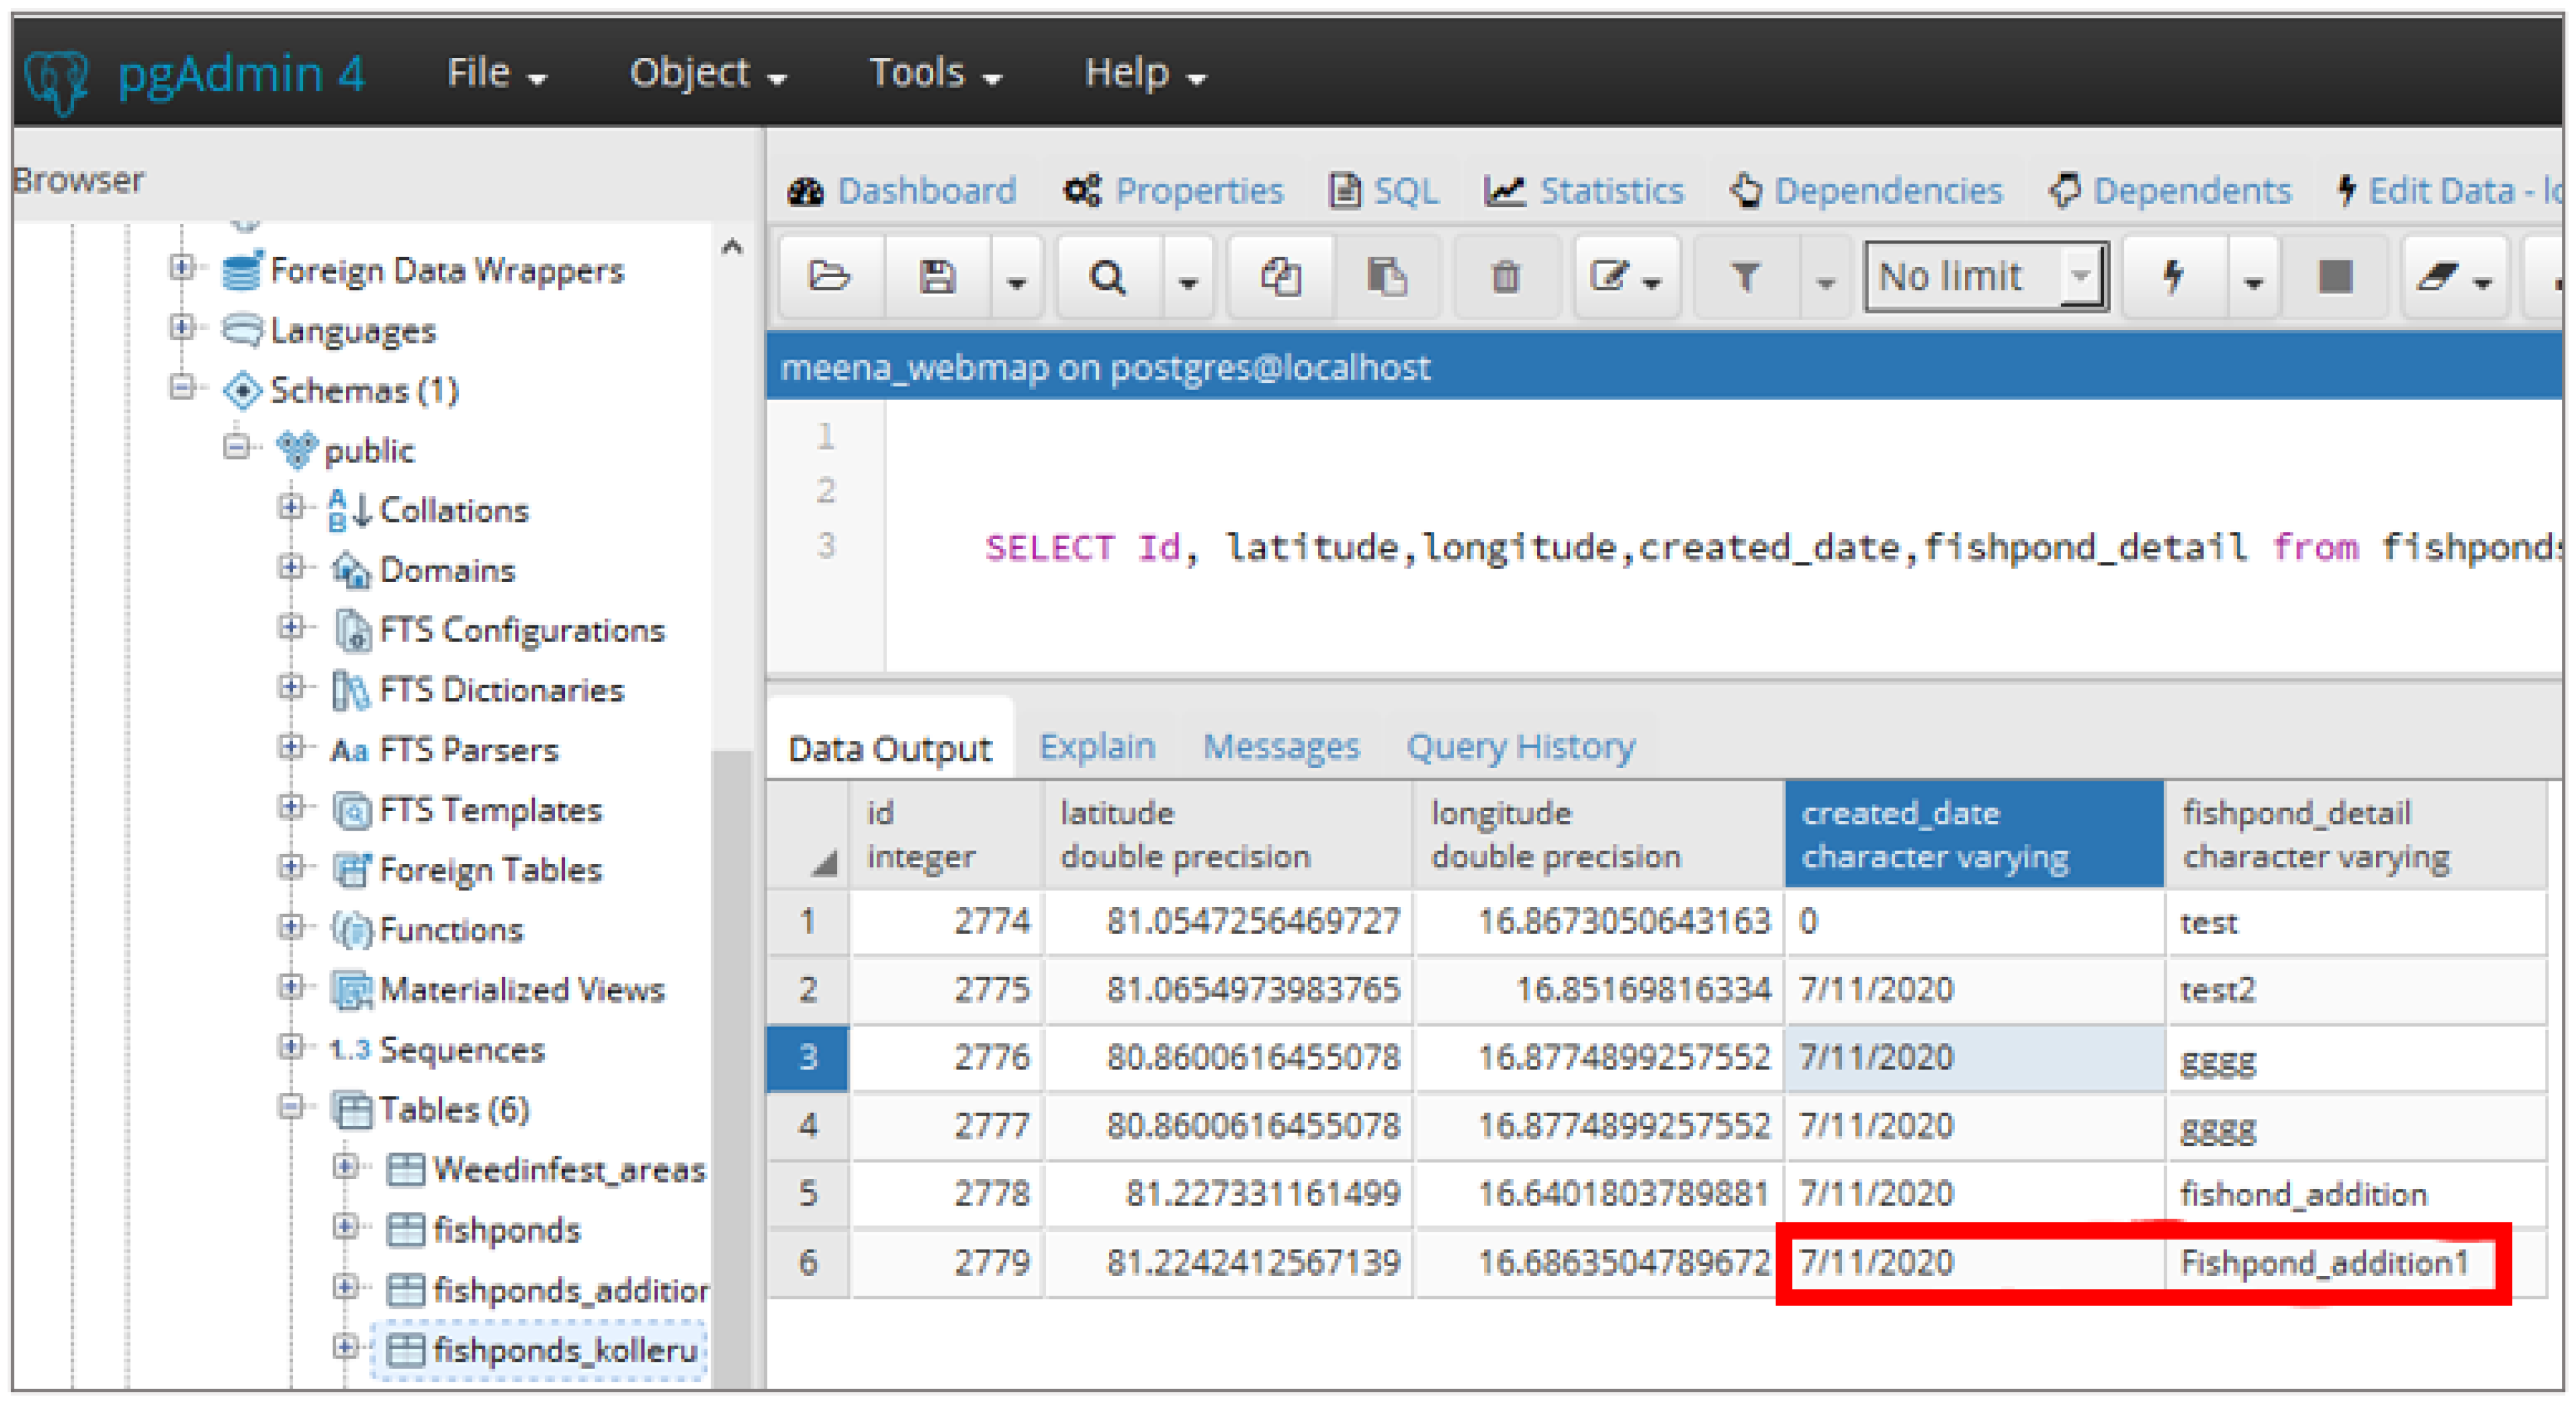Open the Tools menu
Screen dimensions: 2576x1403
click(x=934, y=73)
